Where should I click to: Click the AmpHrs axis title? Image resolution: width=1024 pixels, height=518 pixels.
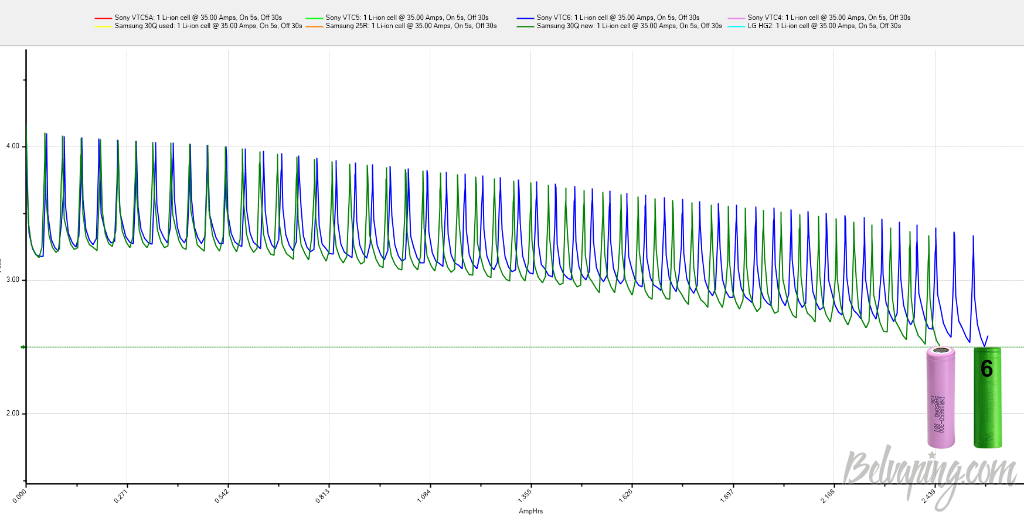(530, 511)
